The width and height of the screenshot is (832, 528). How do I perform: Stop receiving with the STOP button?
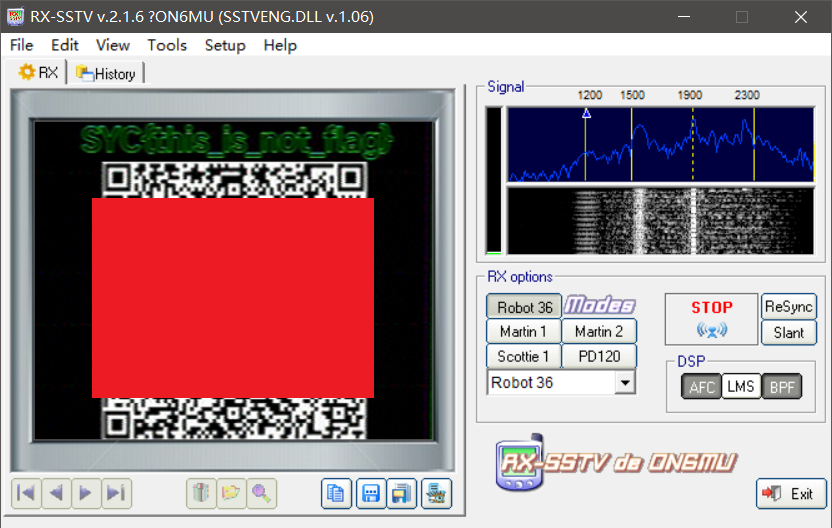pyautogui.click(x=711, y=319)
